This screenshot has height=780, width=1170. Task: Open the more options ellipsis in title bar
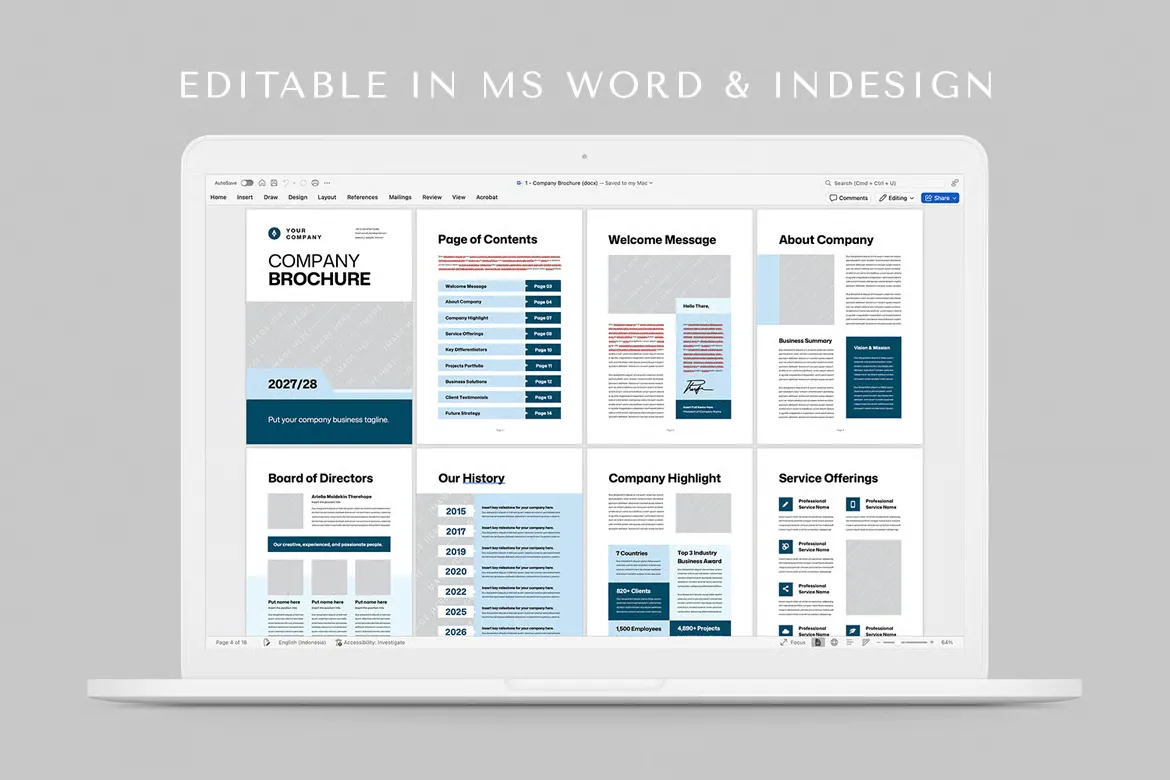327,183
